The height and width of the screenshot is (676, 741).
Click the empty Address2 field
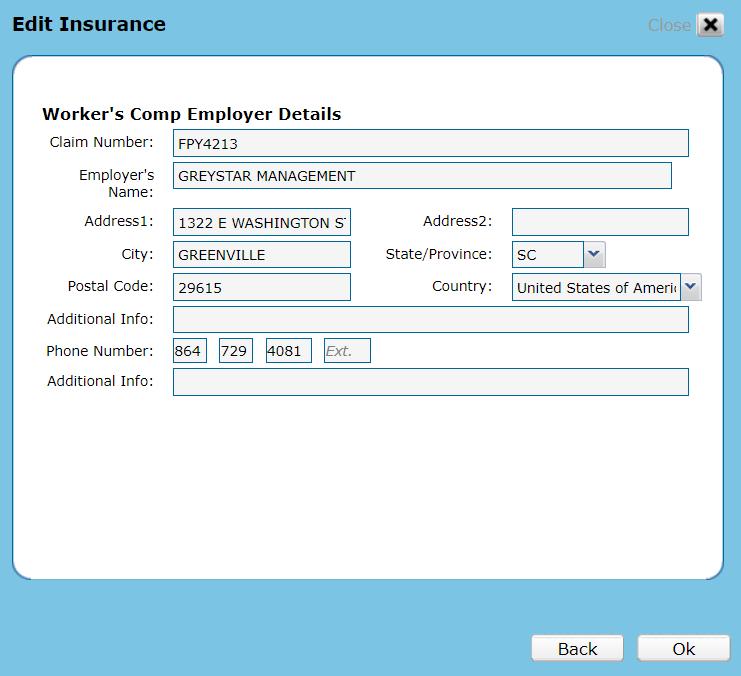tap(600, 222)
